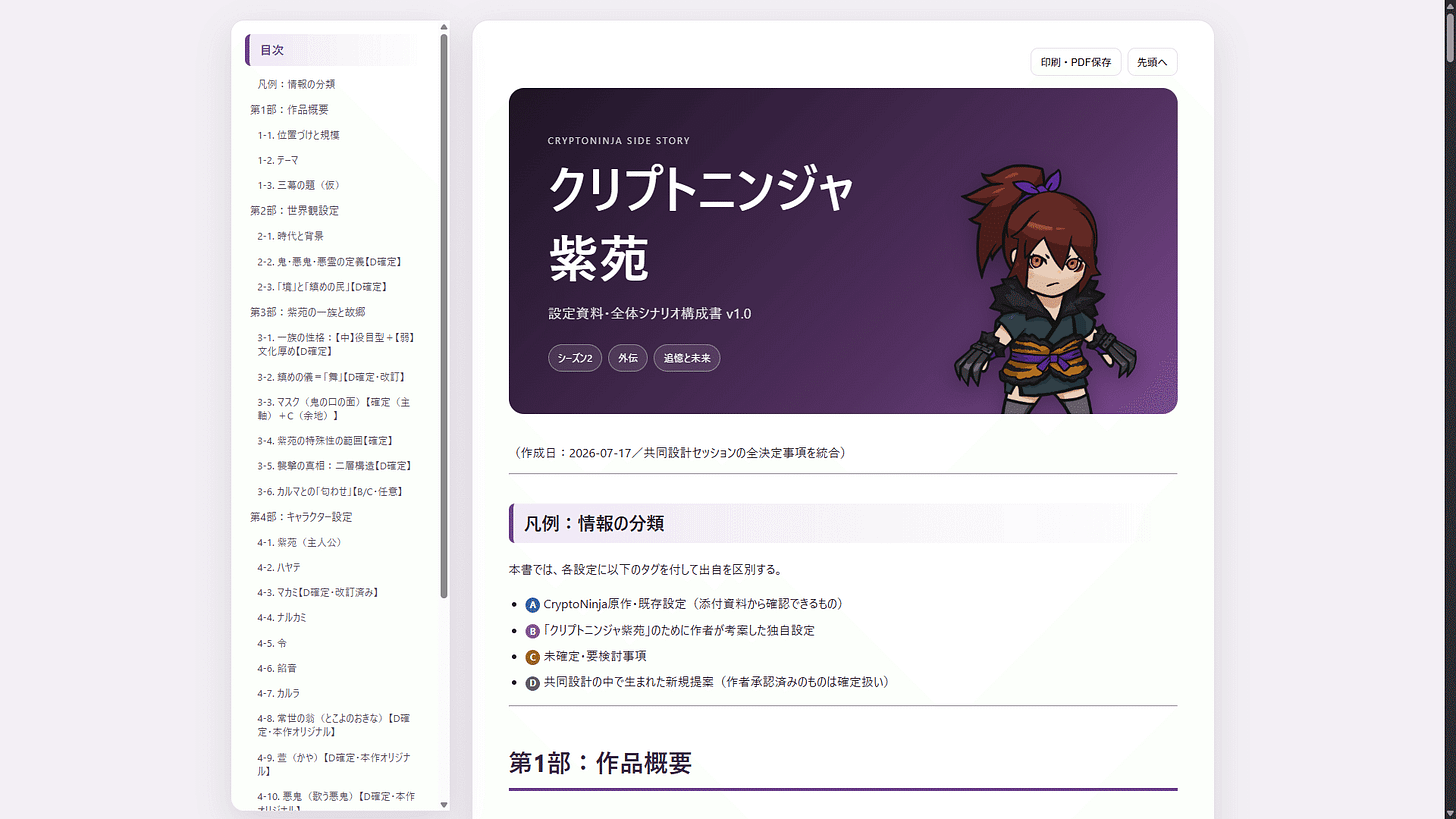Open 4-2. ハヤテ contents link

pos(279,567)
